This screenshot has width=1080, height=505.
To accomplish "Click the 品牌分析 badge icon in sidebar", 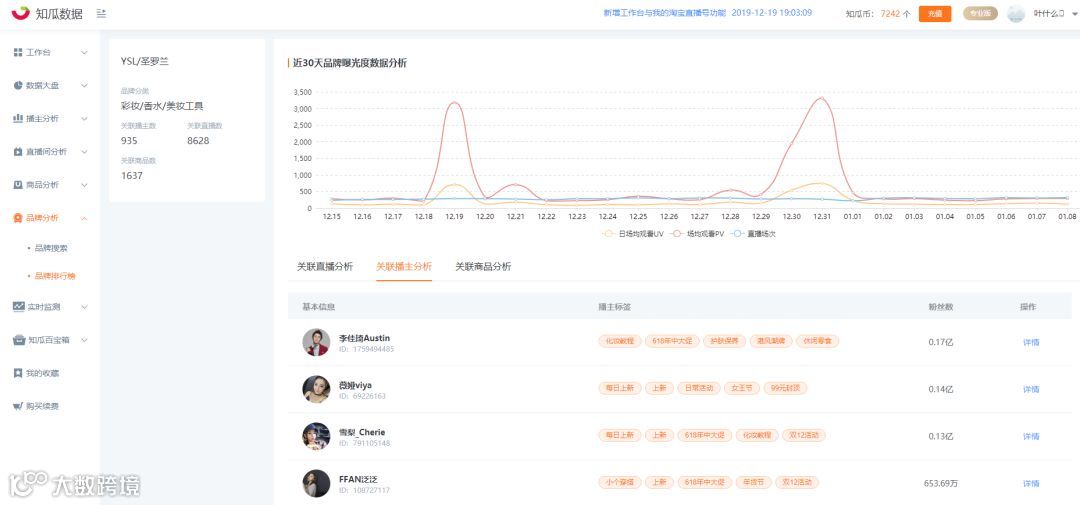I will coord(19,218).
